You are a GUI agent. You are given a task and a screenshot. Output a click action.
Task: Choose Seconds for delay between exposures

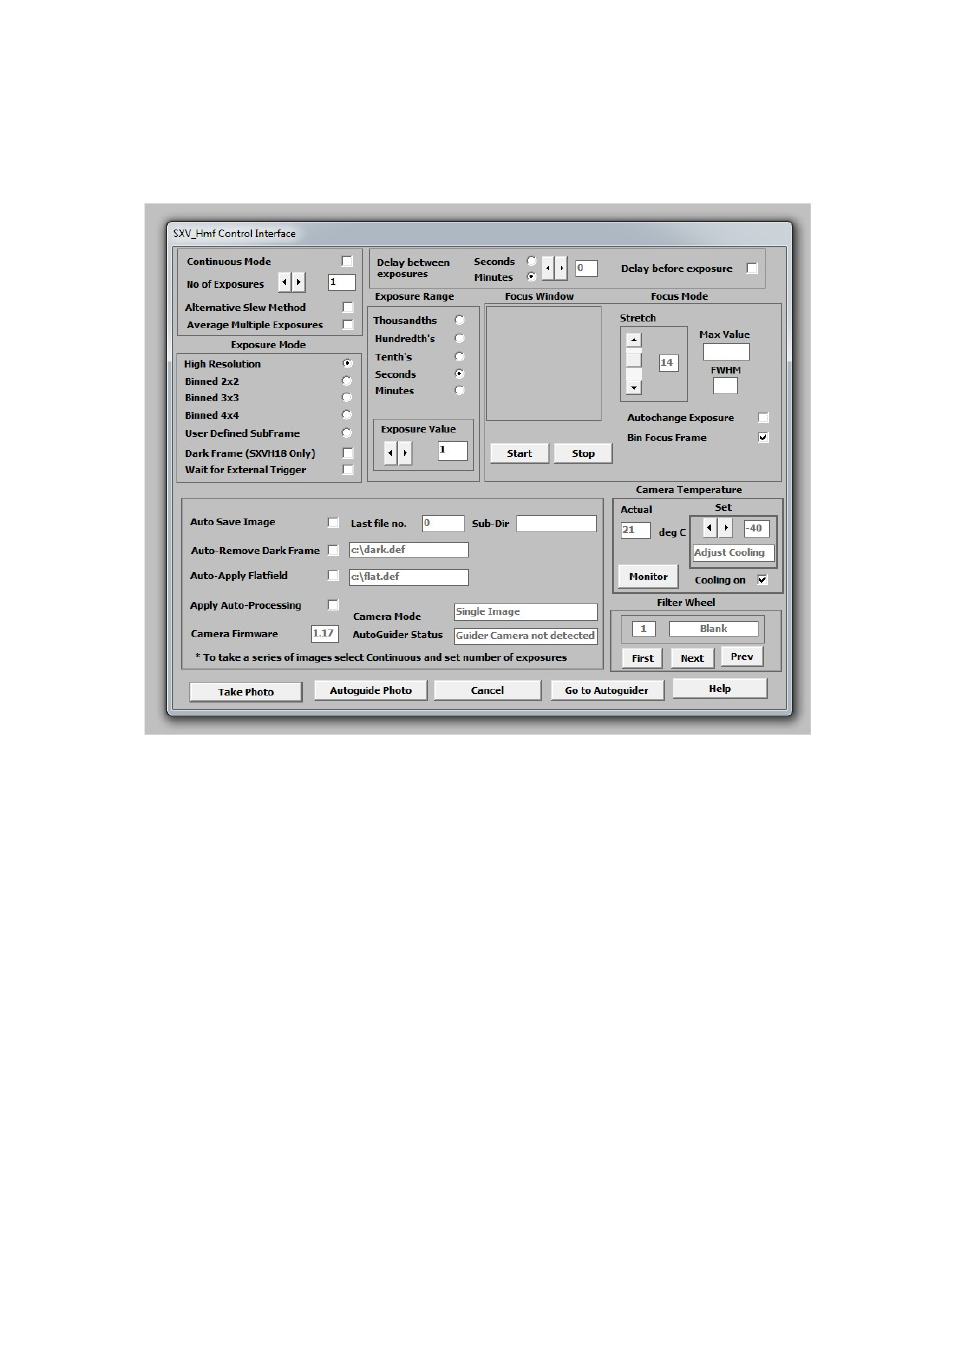[x=531, y=261]
